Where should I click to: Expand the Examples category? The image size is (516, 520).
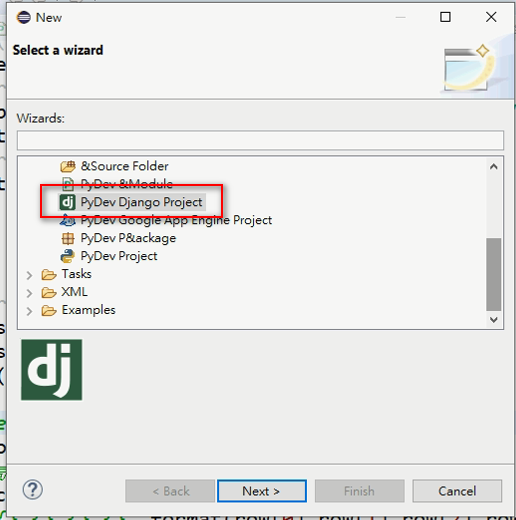coord(29,311)
